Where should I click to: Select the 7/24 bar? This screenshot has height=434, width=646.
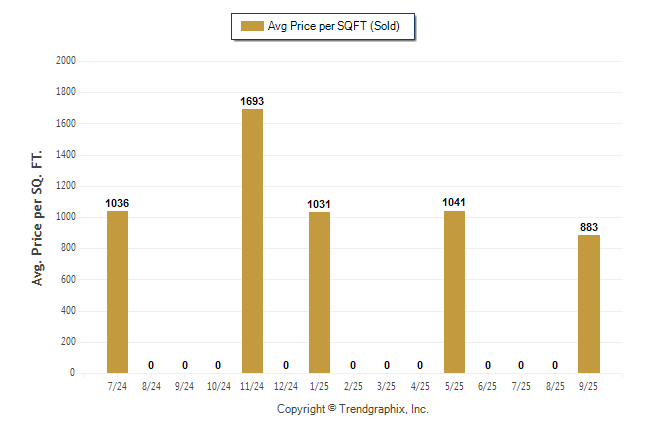pos(117,292)
